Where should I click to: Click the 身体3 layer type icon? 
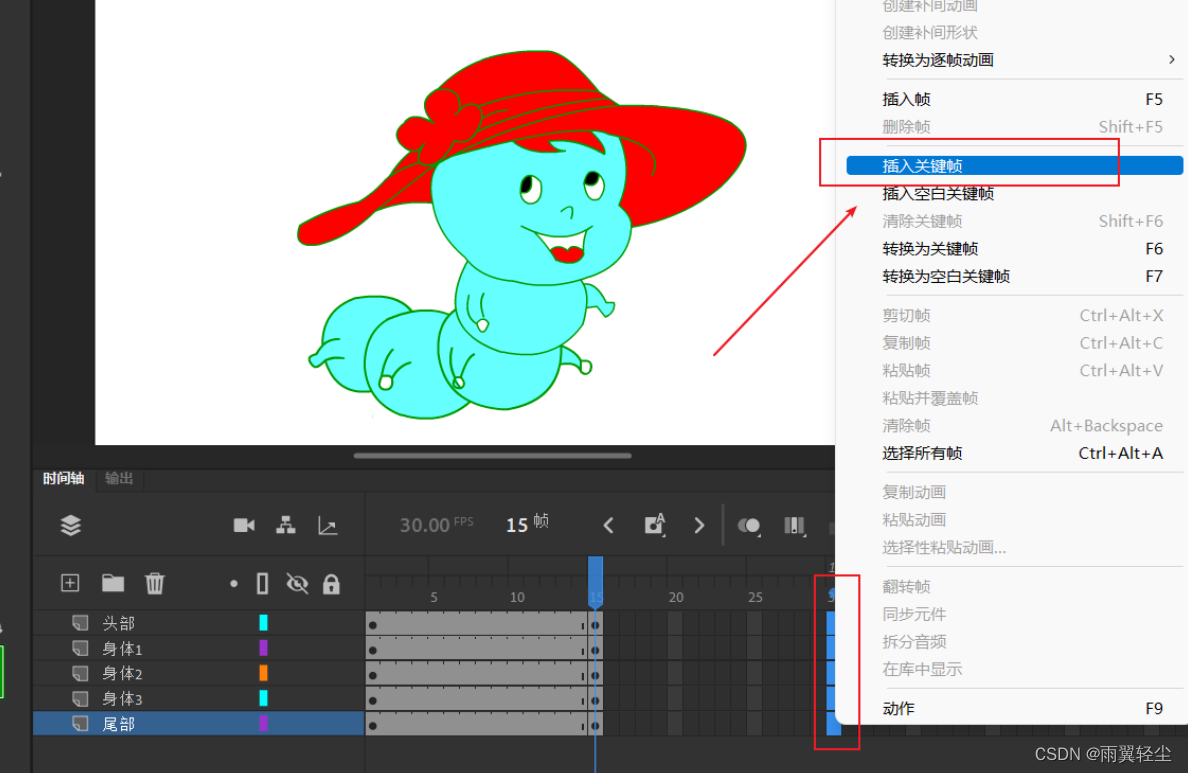click(x=80, y=698)
